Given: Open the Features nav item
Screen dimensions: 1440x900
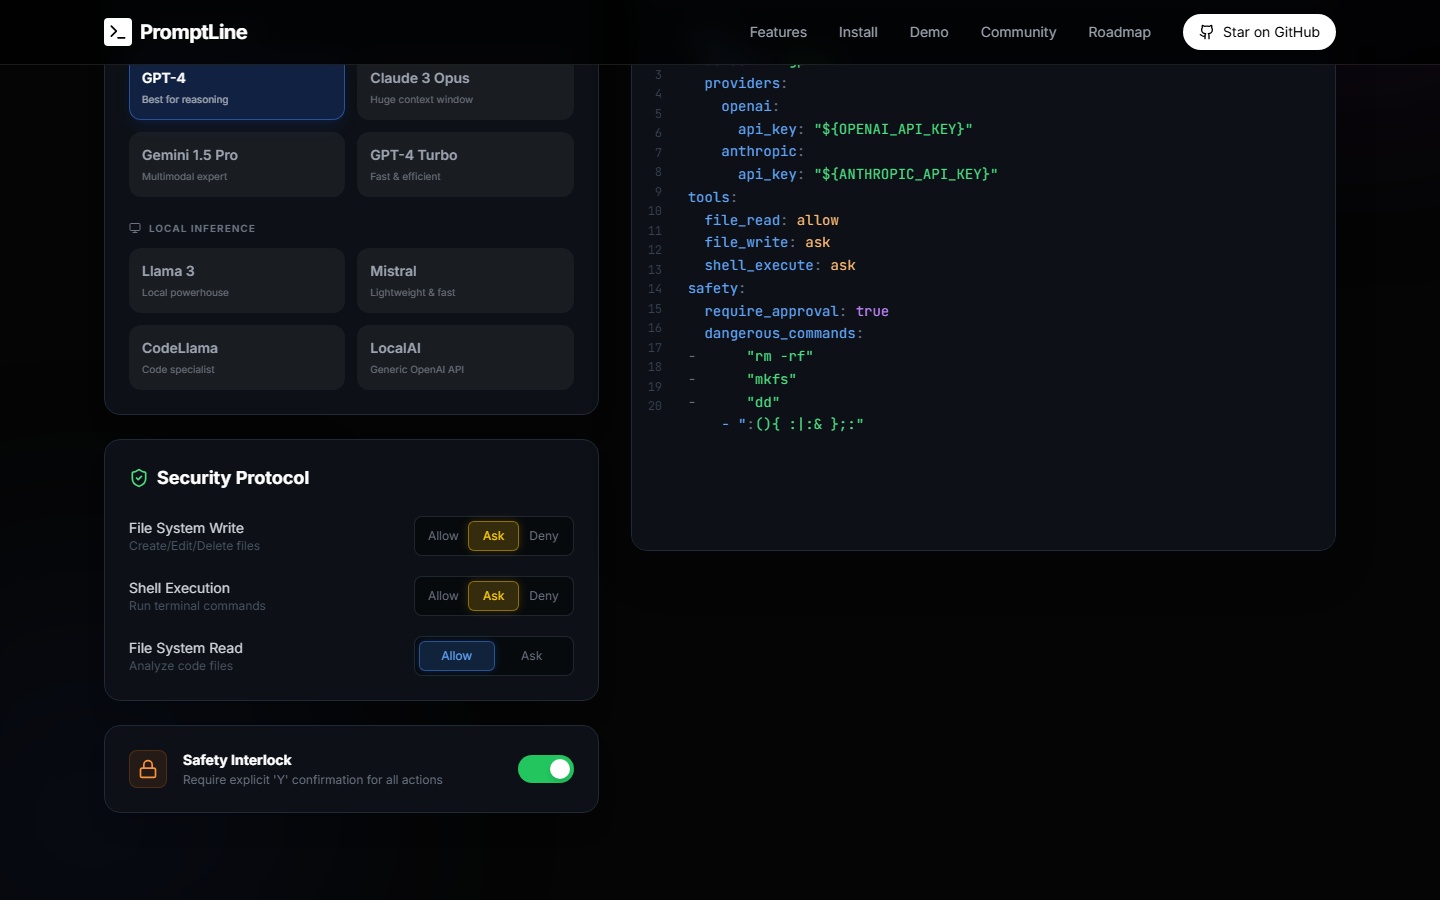Looking at the screenshot, I should 778,32.
